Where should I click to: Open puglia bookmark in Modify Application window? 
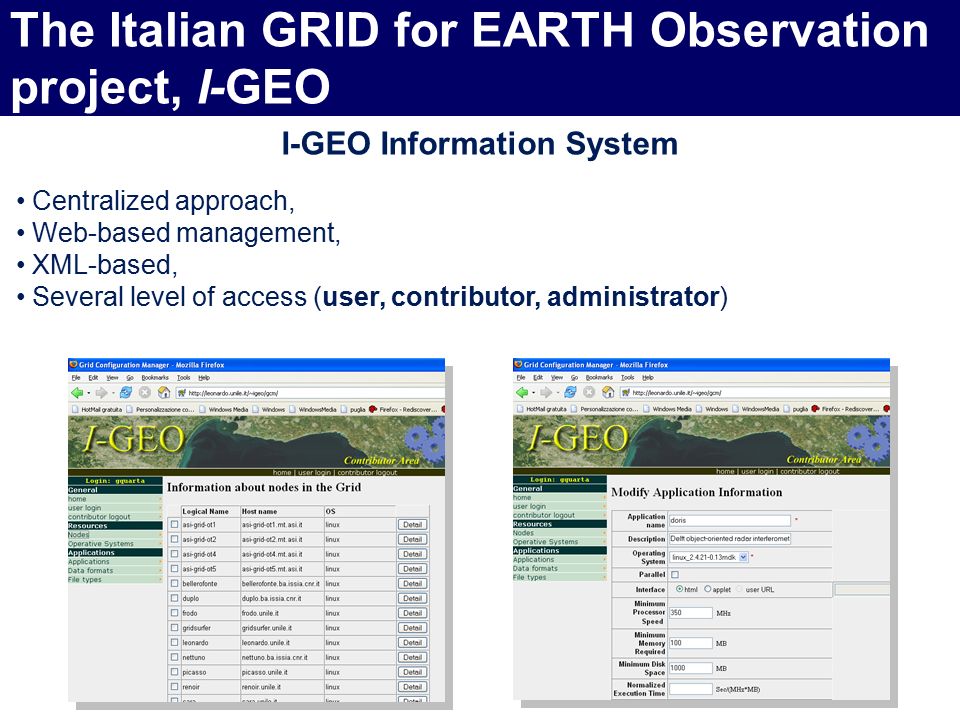tap(796, 408)
